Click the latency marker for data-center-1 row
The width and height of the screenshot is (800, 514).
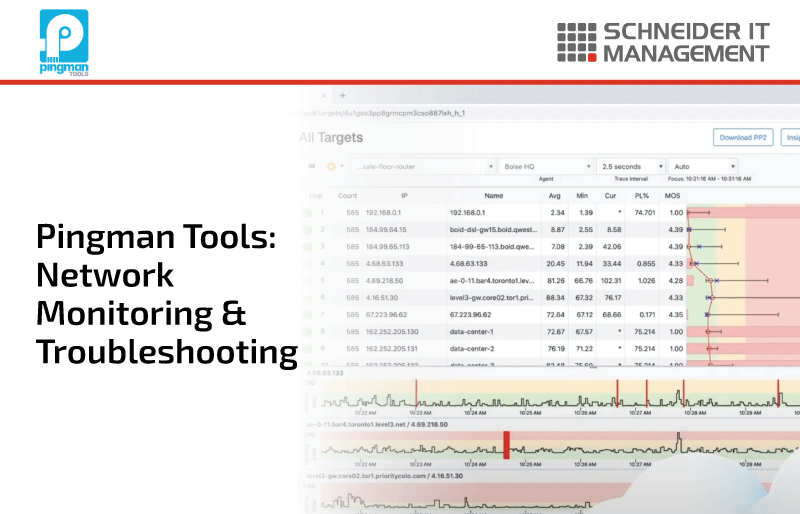708,332
